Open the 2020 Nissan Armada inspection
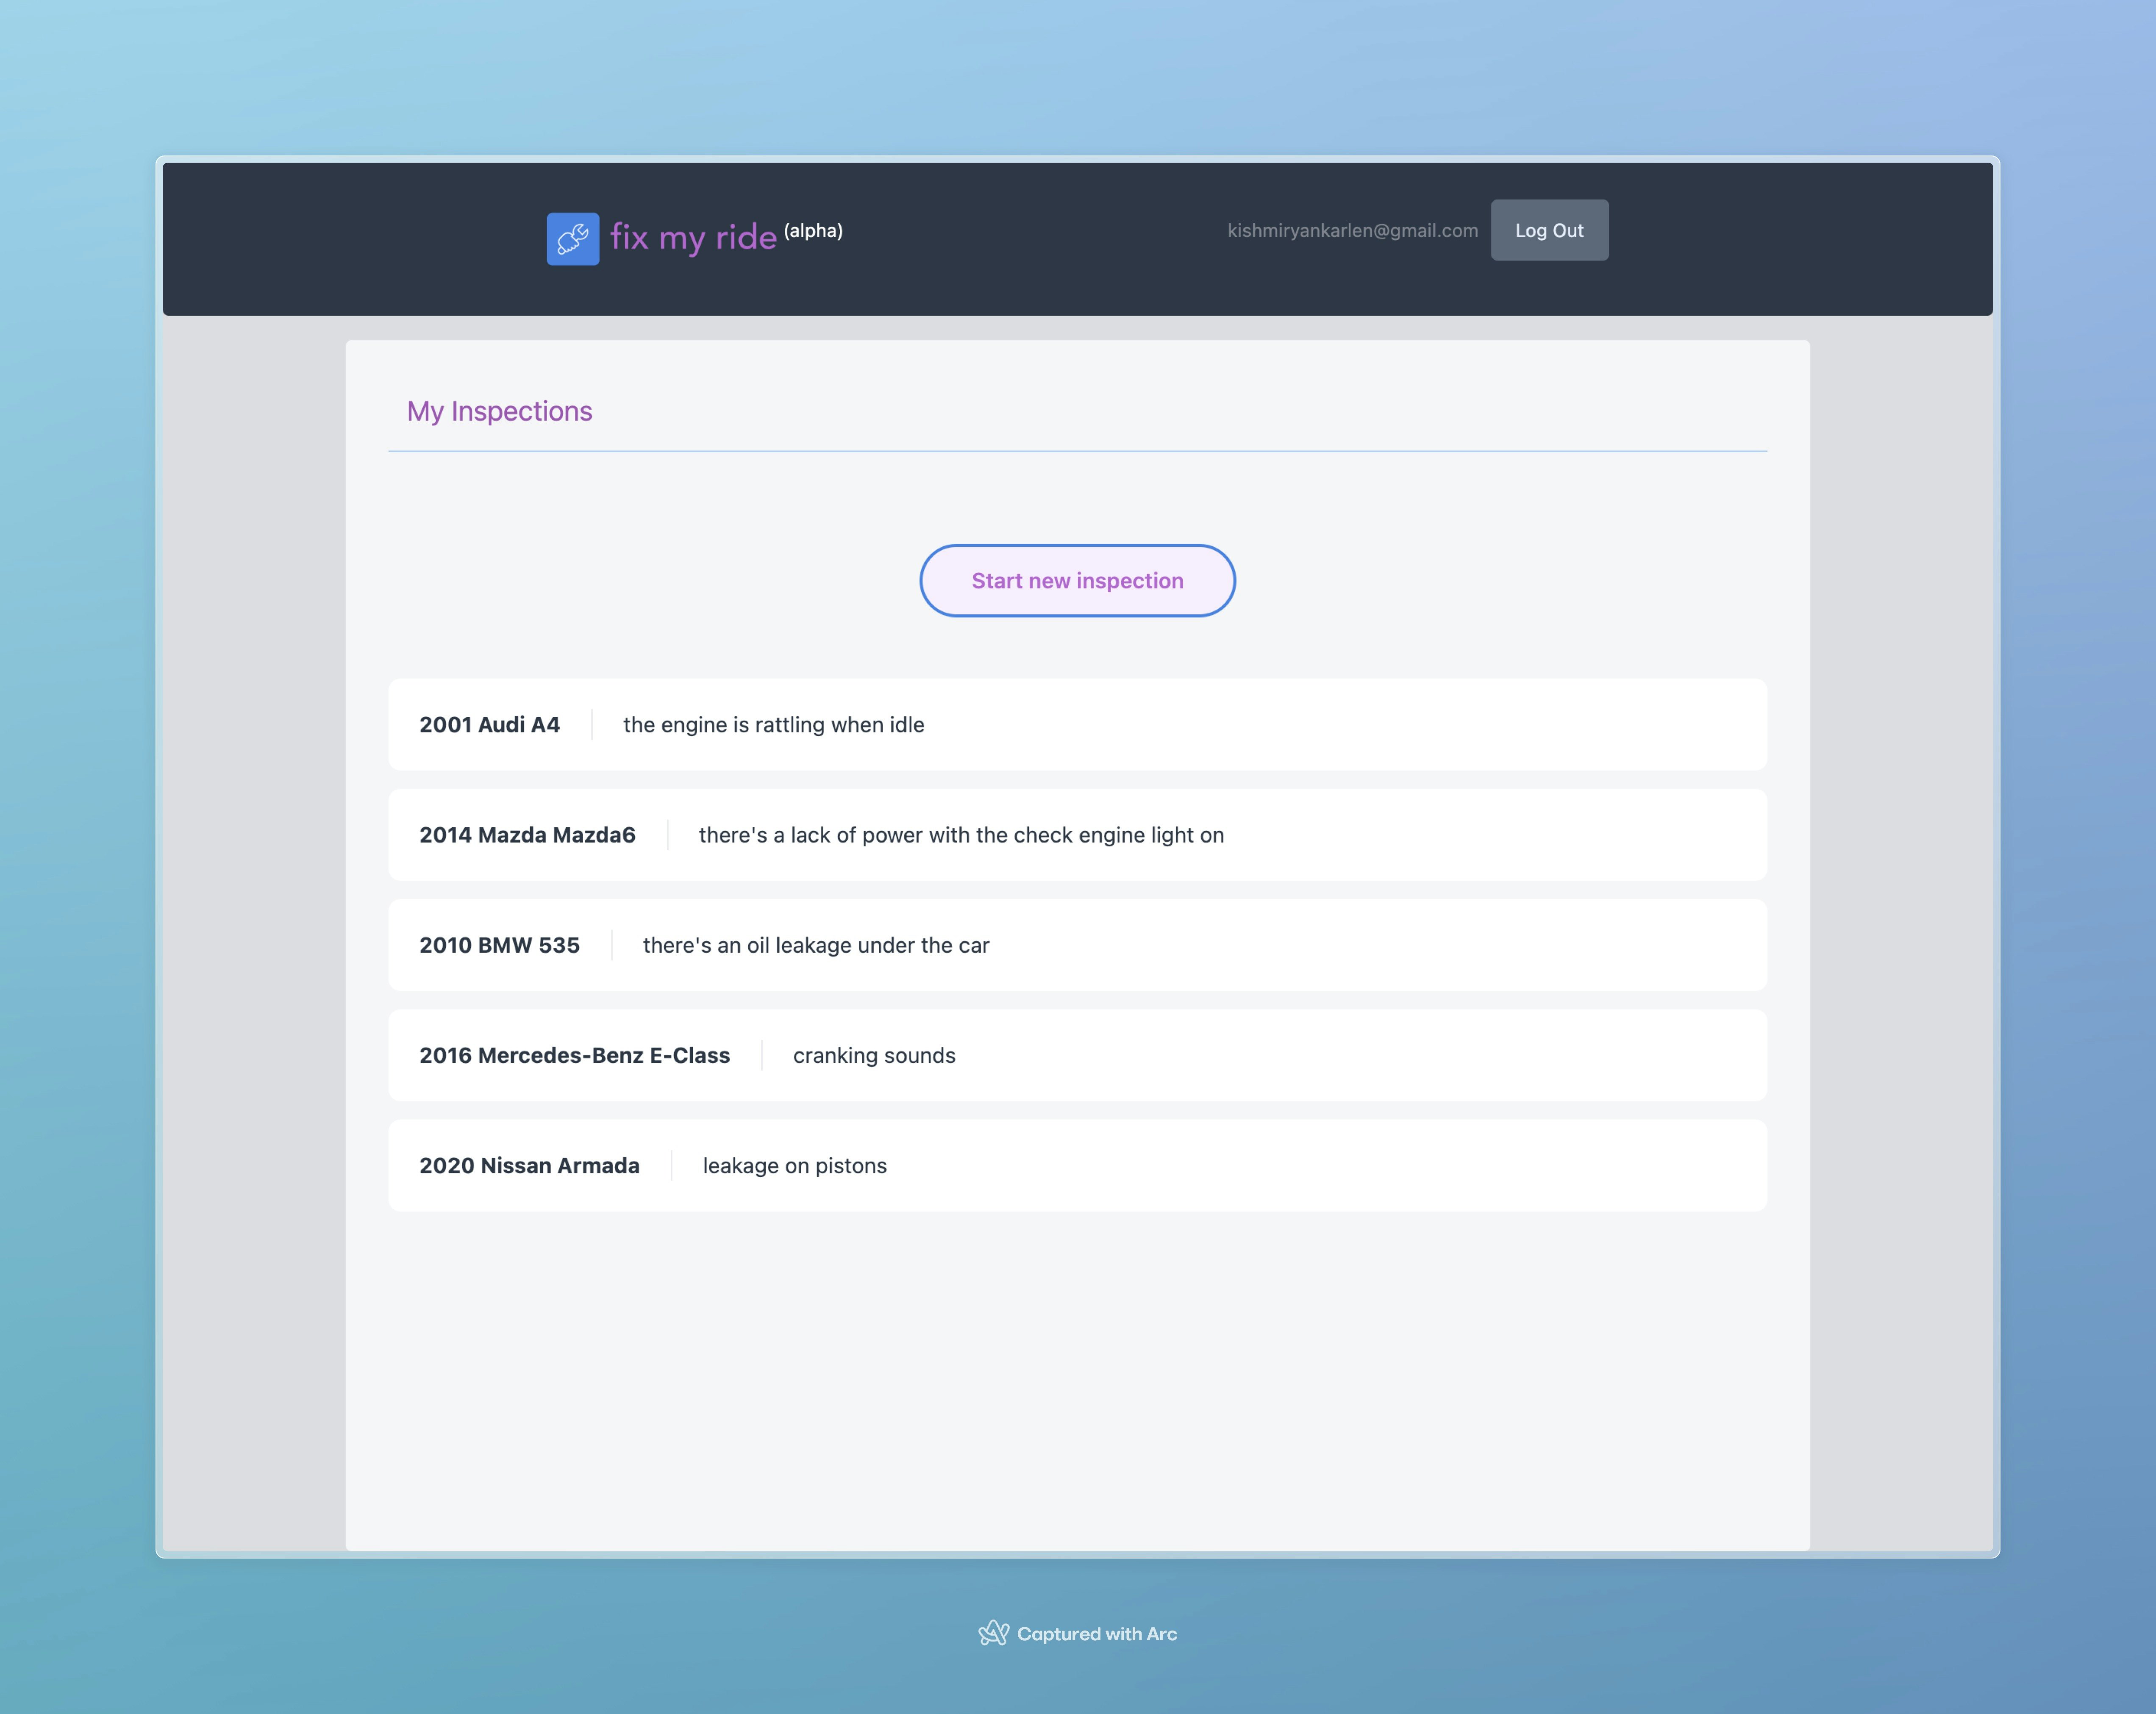This screenshot has width=2156, height=1714. tap(529, 1166)
